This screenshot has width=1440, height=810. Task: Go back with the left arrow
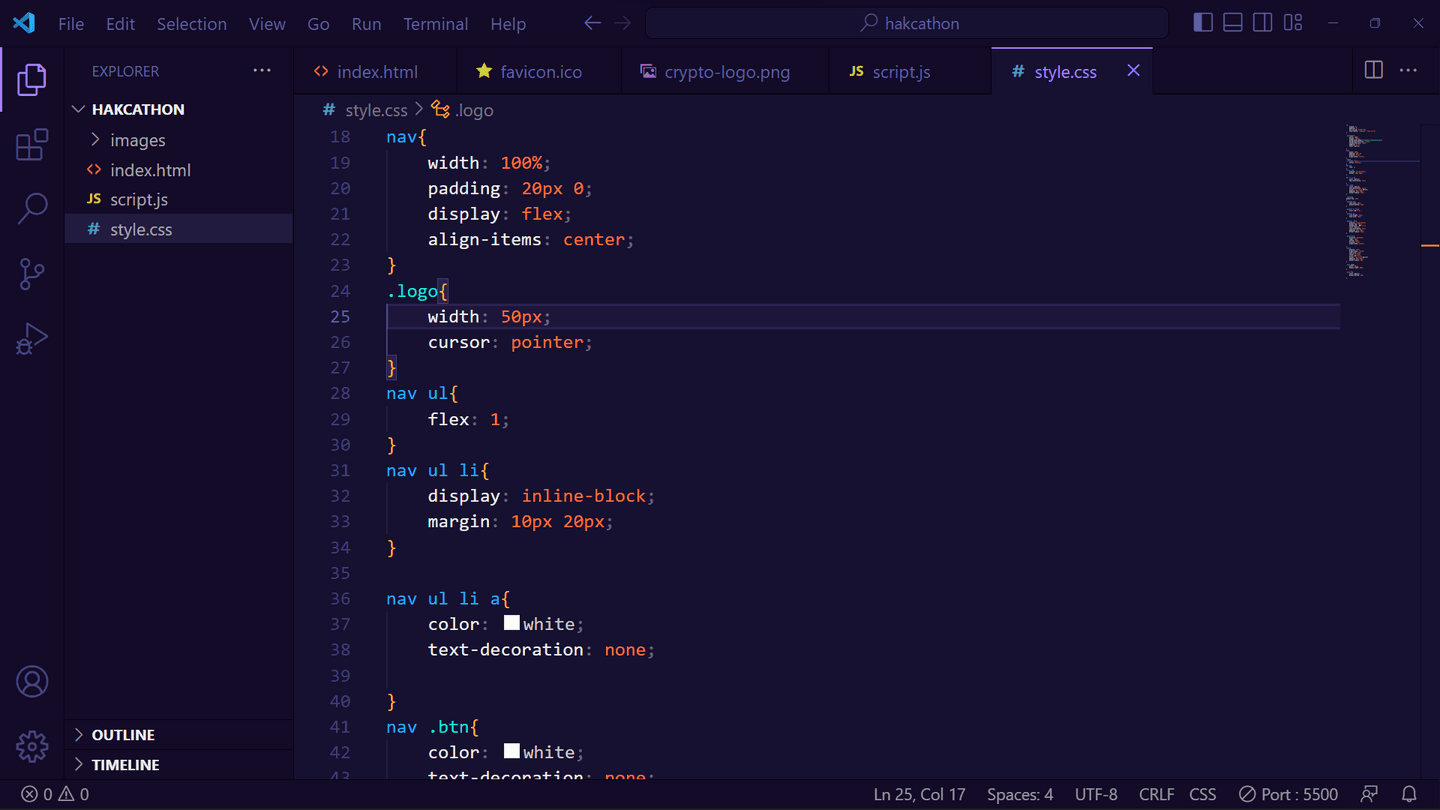pos(592,23)
